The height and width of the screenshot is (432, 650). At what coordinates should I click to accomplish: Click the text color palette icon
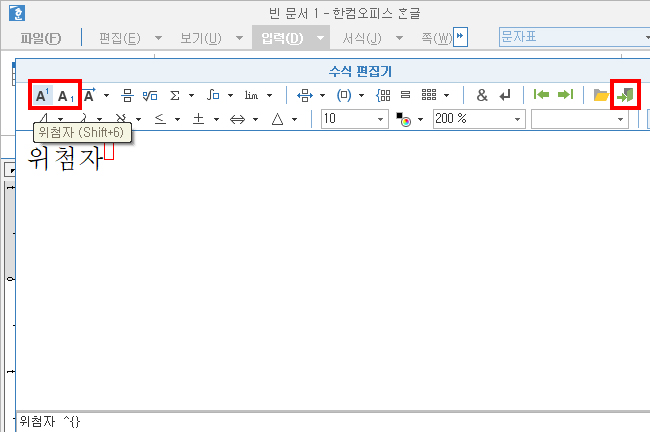pos(404,119)
